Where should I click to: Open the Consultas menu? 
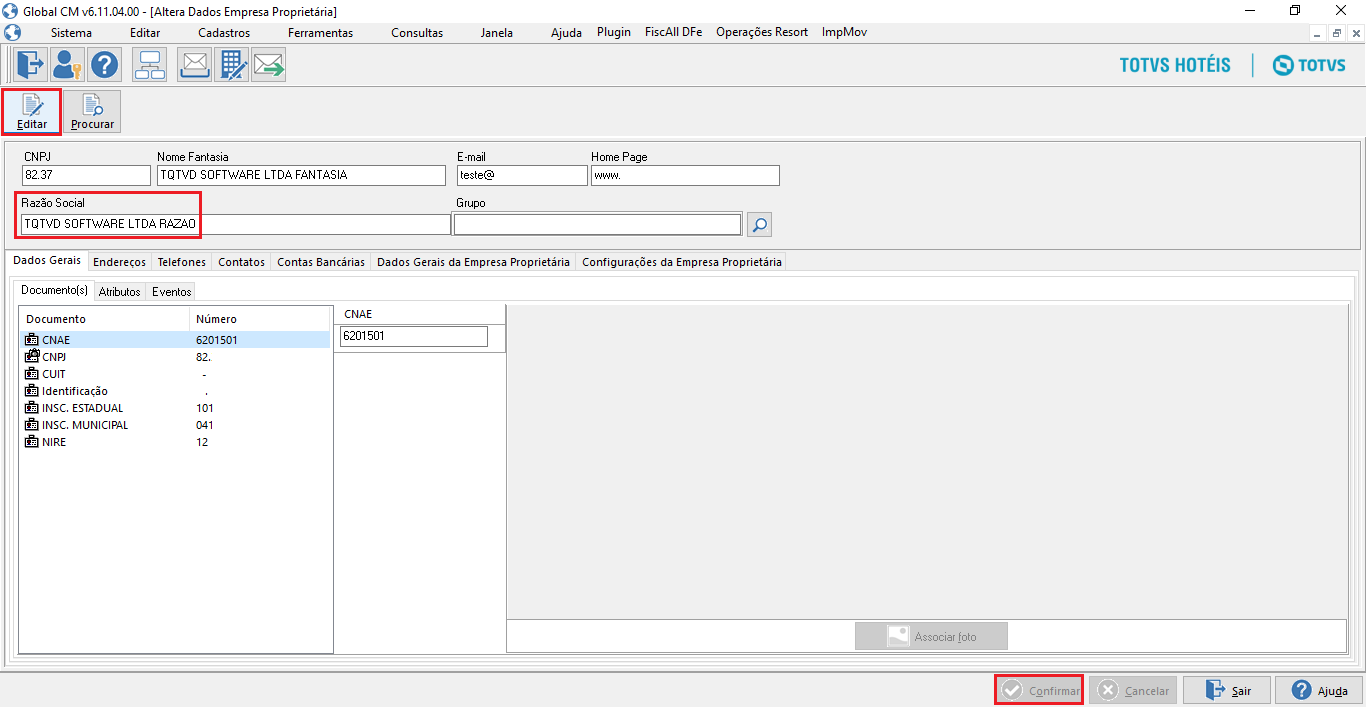coord(417,33)
